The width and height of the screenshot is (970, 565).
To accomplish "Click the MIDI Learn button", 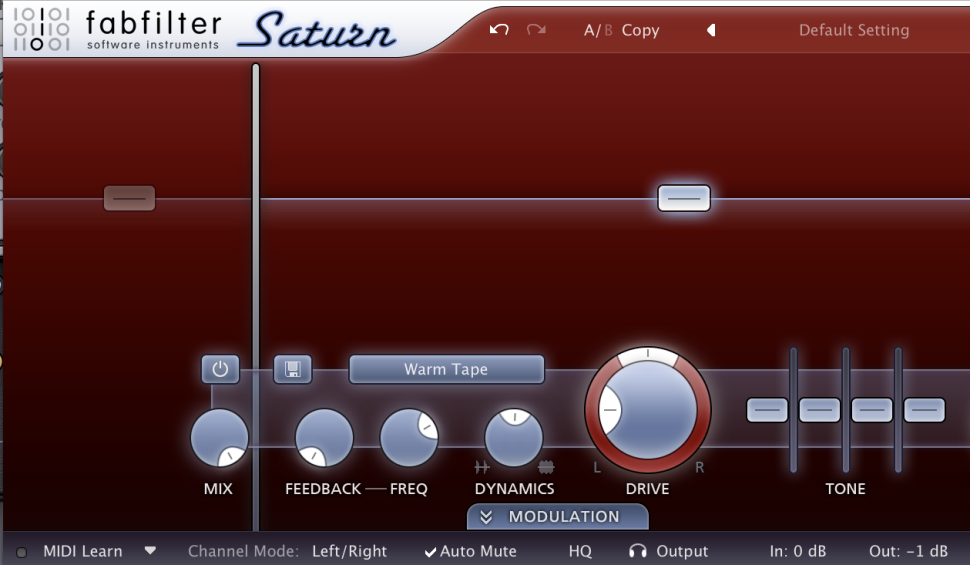I will pyautogui.click(x=82, y=551).
